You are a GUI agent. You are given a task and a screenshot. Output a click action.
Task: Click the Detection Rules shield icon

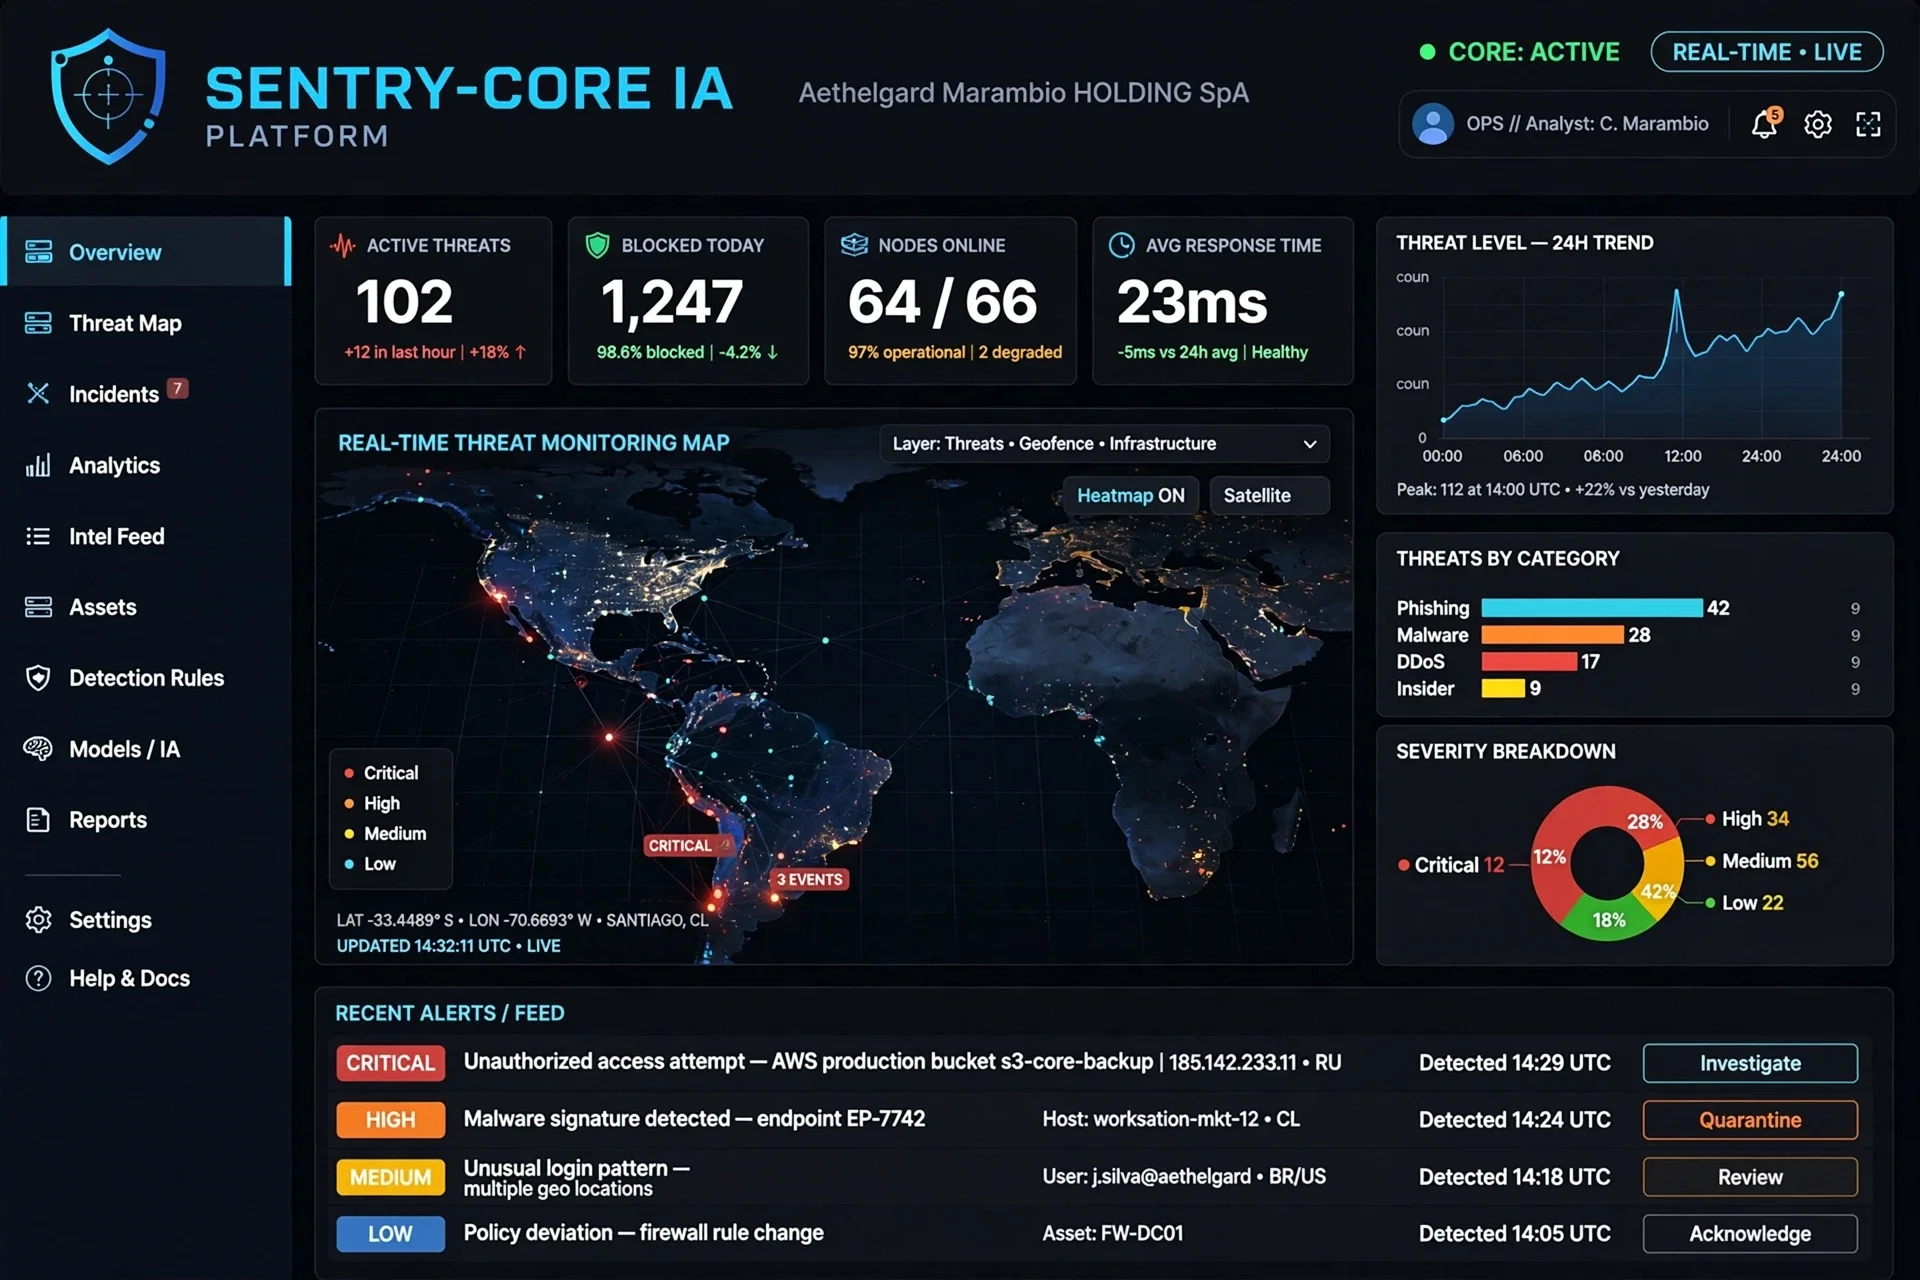tap(38, 678)
